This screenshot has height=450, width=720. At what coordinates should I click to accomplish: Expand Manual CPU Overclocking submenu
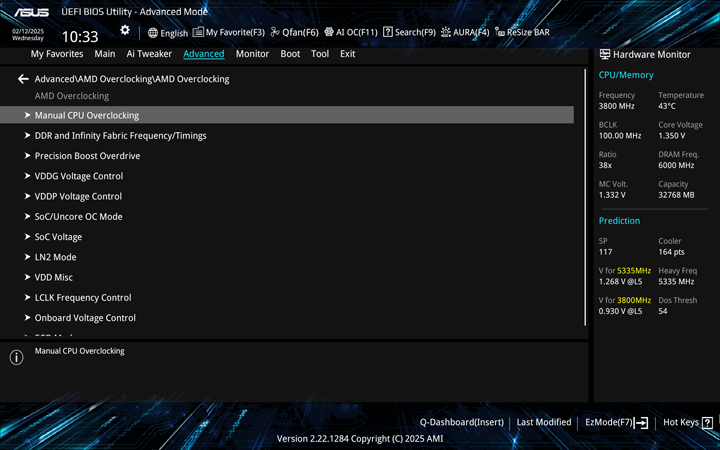tap(87, 115)
